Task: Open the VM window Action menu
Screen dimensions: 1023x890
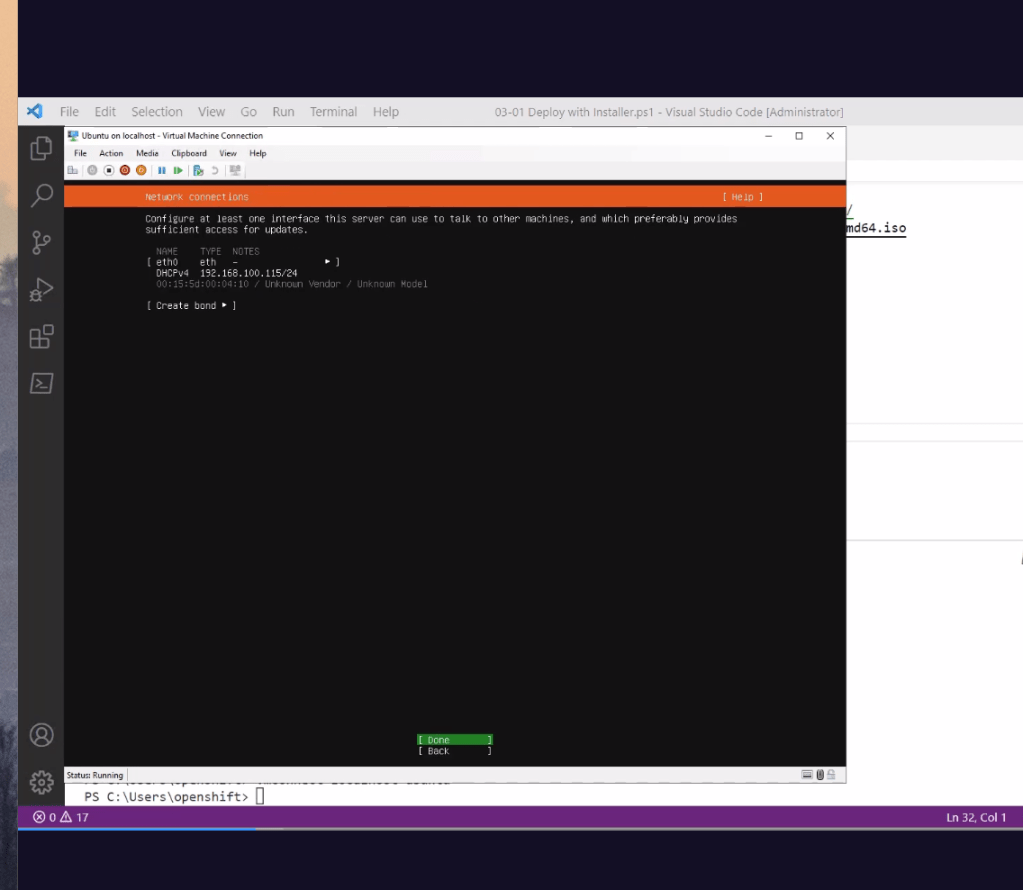Action: 111,153
